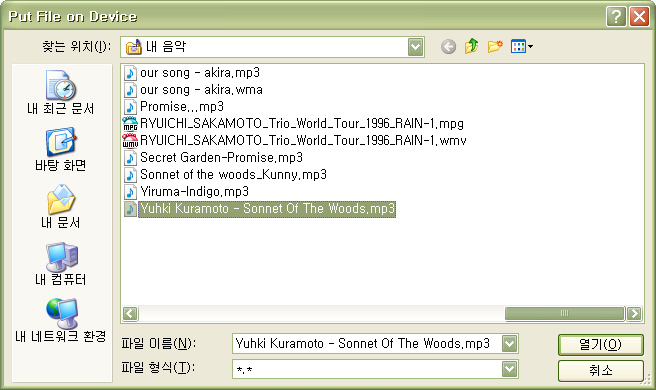Open 내 컴퓨터 in the places bar
The height and width of the screenshot is (390, 656).
[61, 264]
